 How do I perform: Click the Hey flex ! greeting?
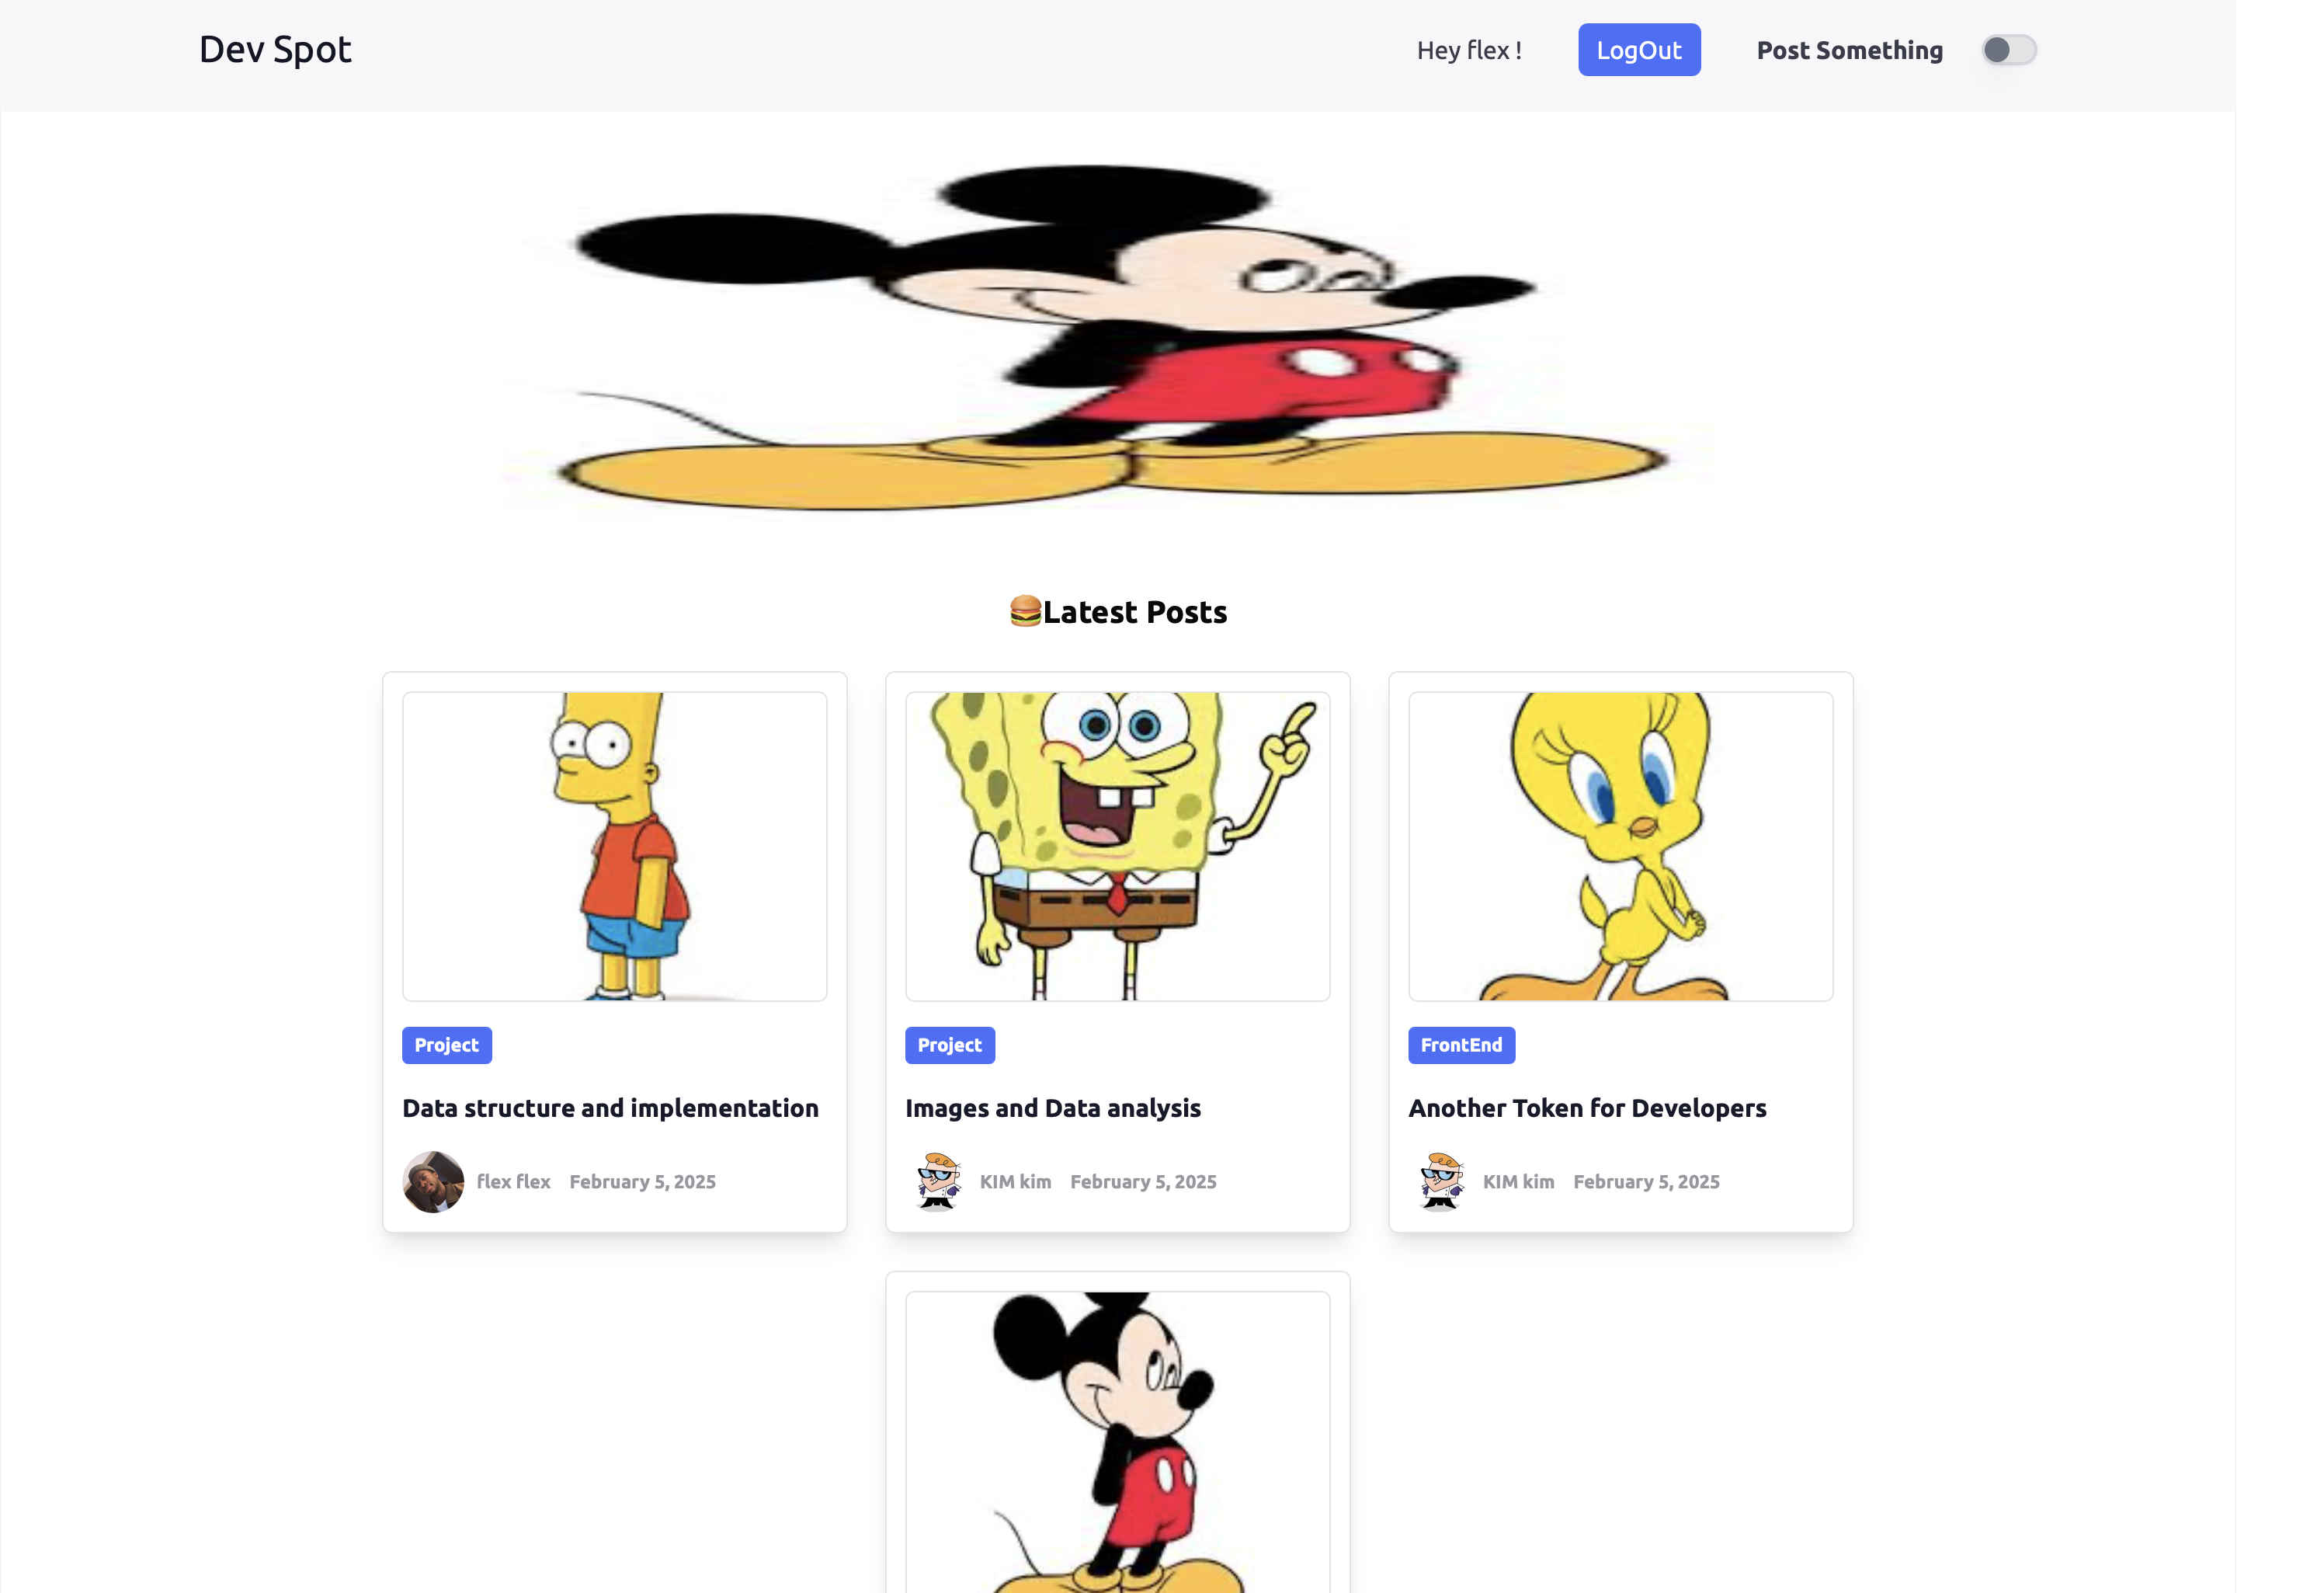(1469, 50)
